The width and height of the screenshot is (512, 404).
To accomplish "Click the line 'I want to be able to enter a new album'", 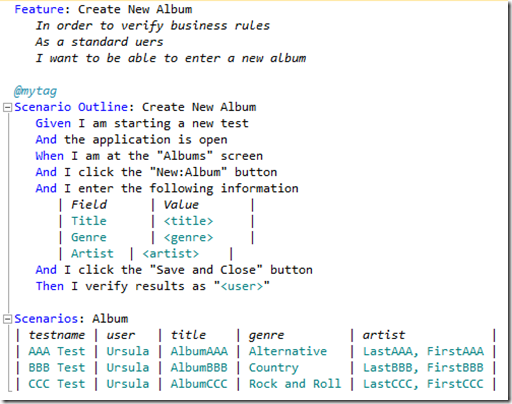I will tap(171, 58).
